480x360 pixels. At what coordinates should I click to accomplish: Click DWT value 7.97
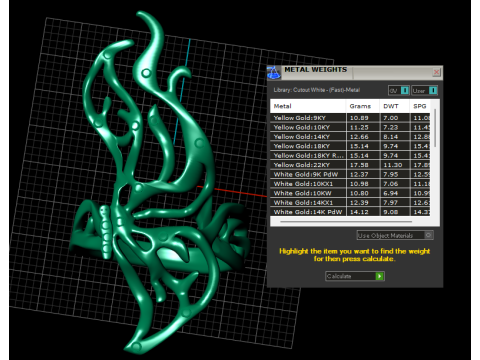(x=391, y=202)
